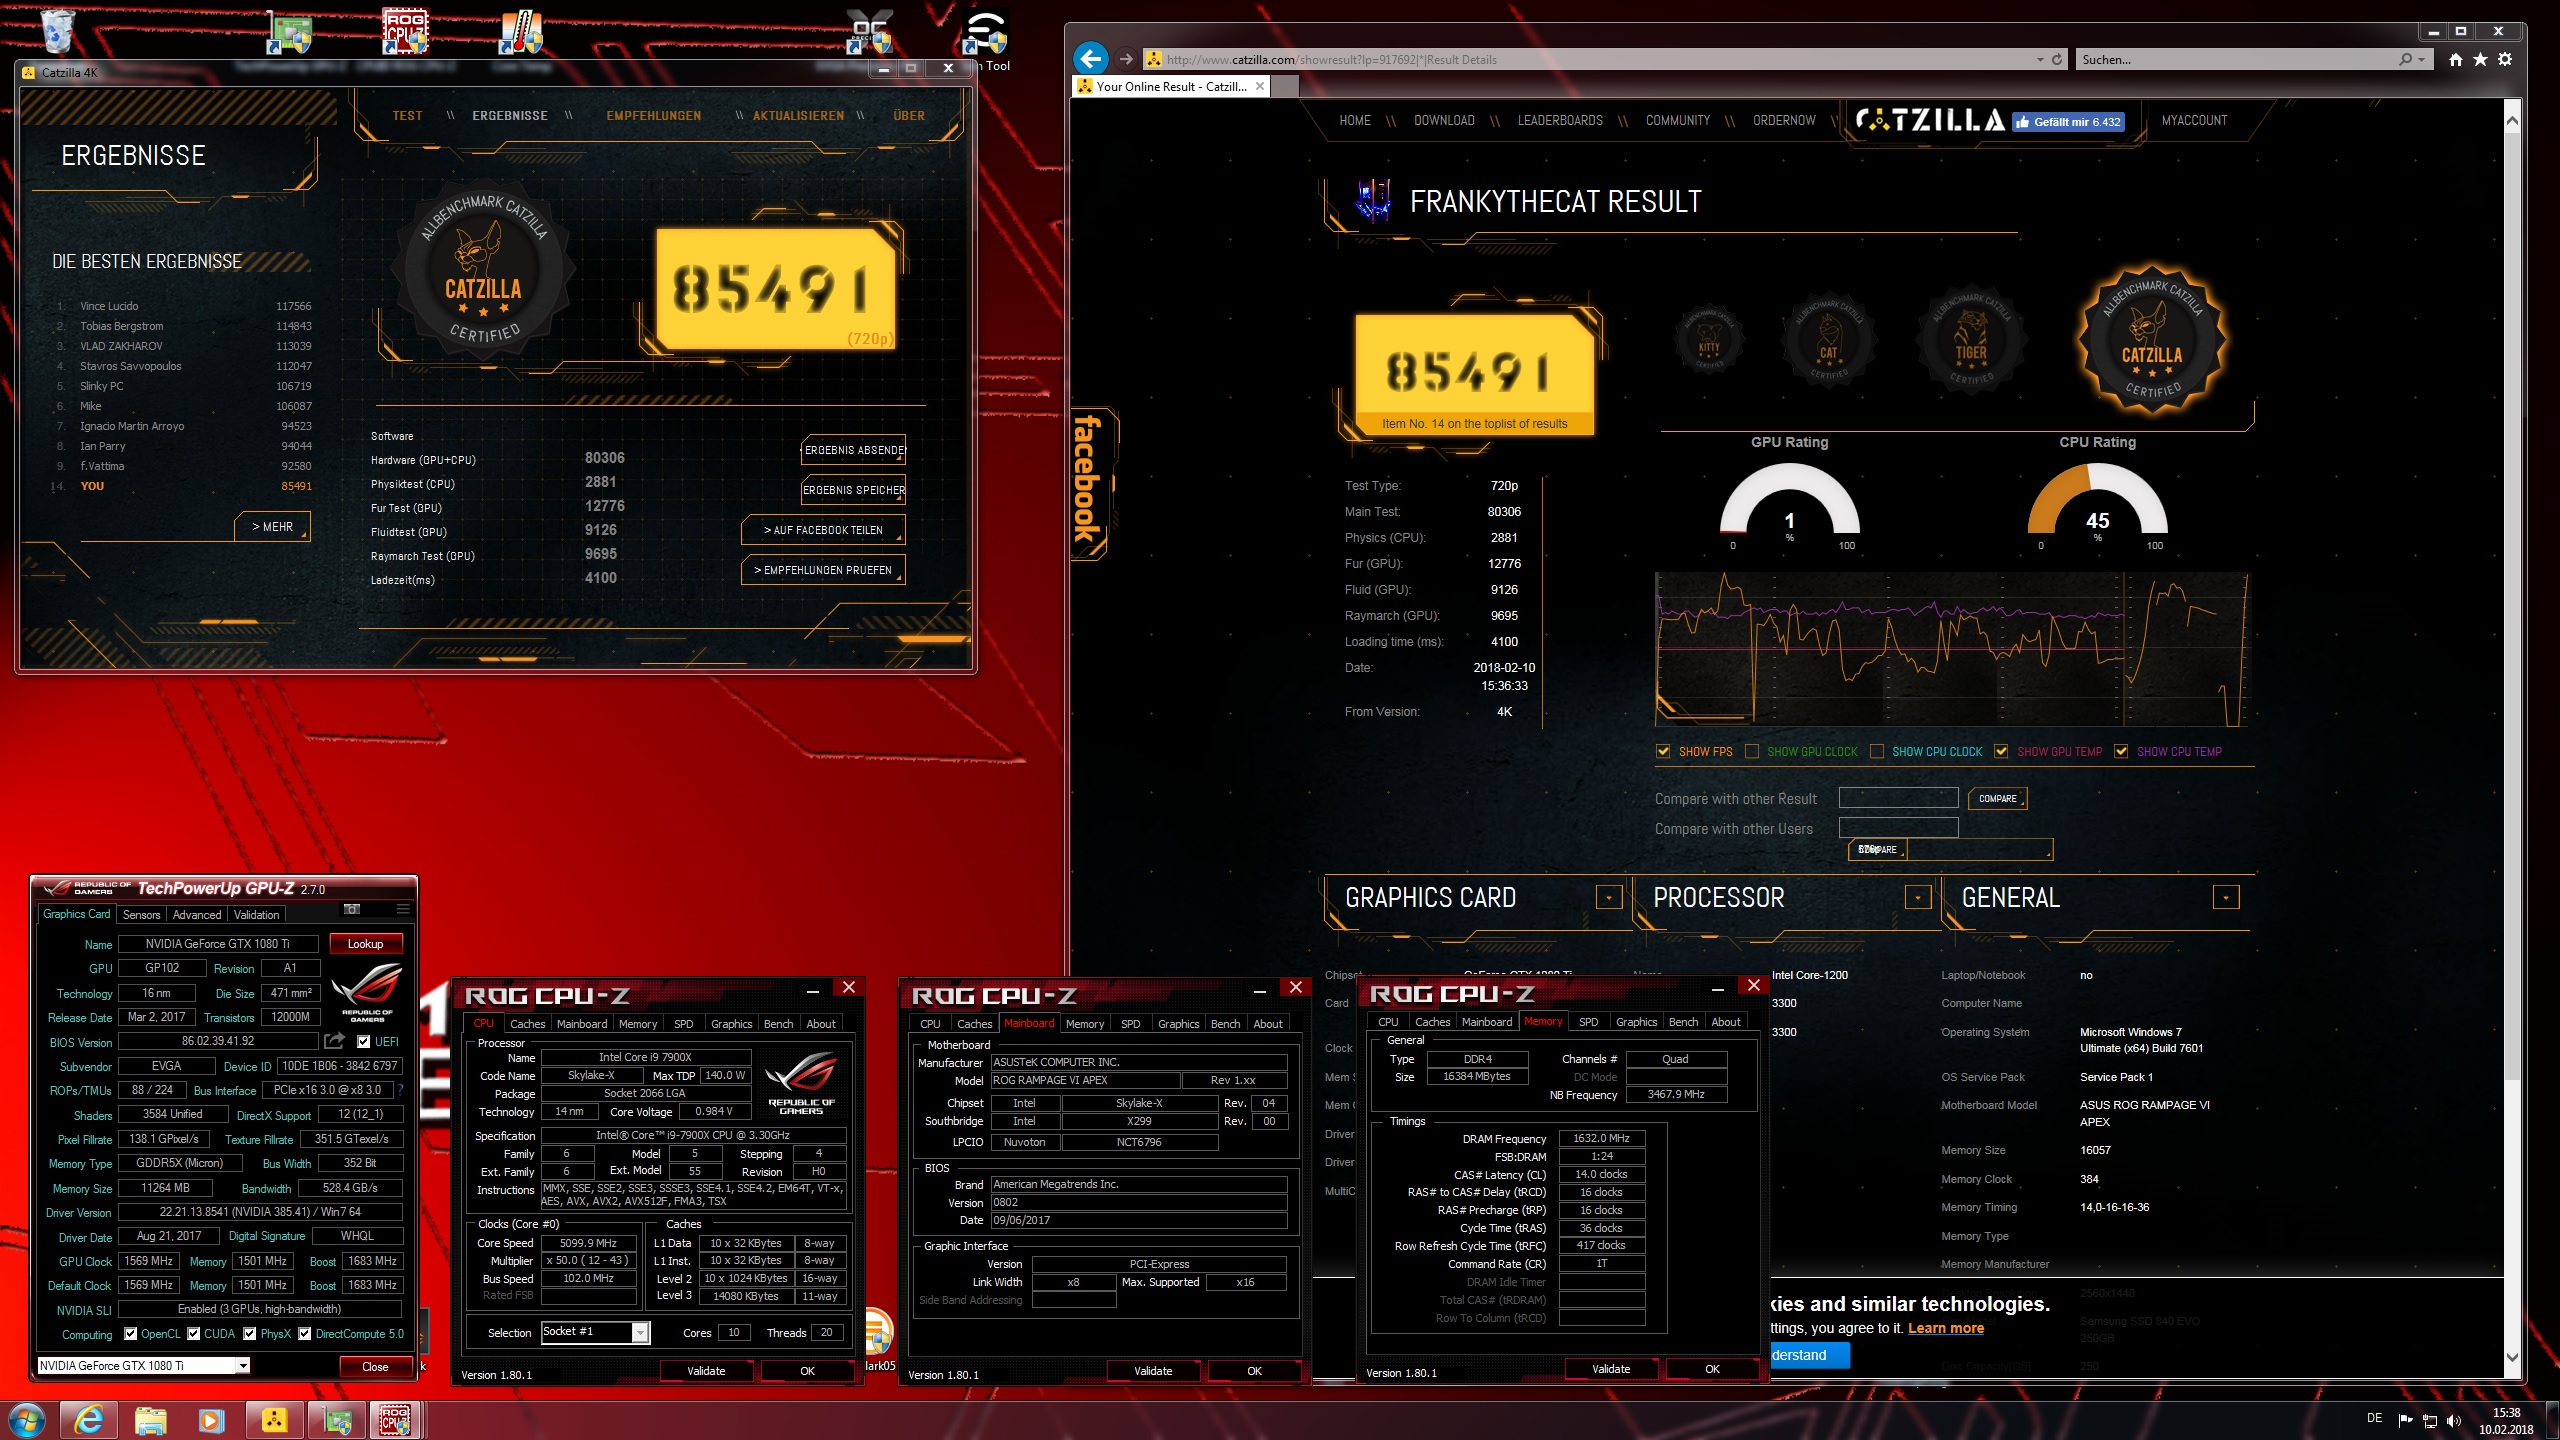Viewport: 2560px width, 1440px height.
Task: Click the browser refresh icon
Action: (x=2057, y=60)
